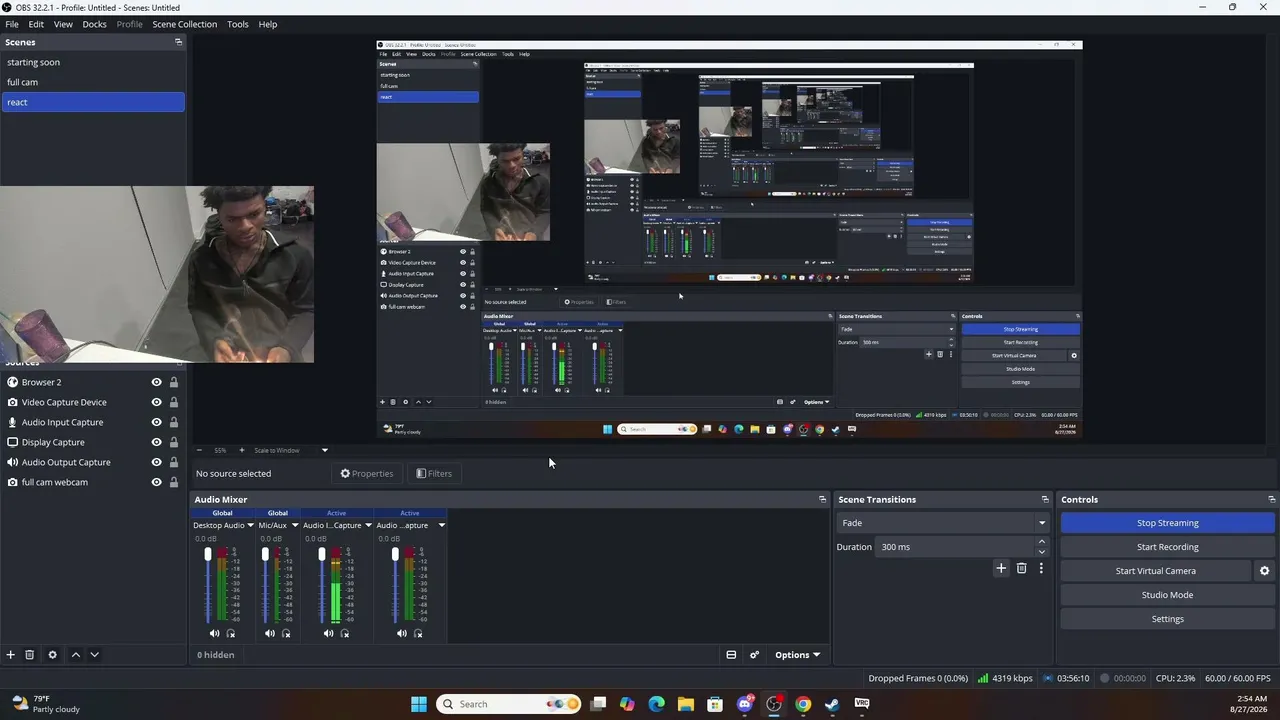
Task: Move source down with the down arrow
Action: click(x=94, y=655)
